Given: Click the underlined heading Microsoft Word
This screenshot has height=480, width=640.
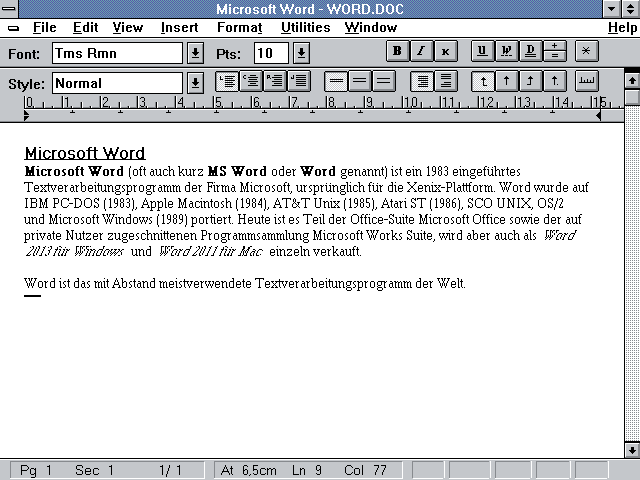Looking at the screenshot, I should pyautogui.click(x=85, y=153).
